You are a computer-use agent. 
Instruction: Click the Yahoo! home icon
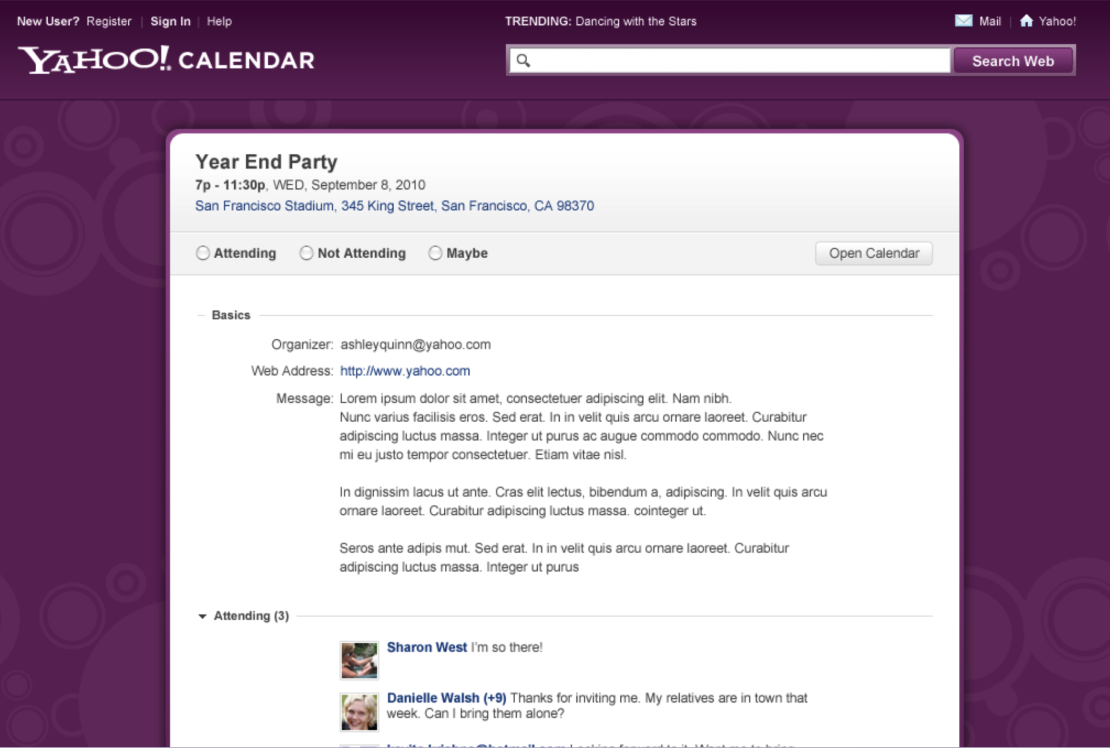(x=1026, y=21)
